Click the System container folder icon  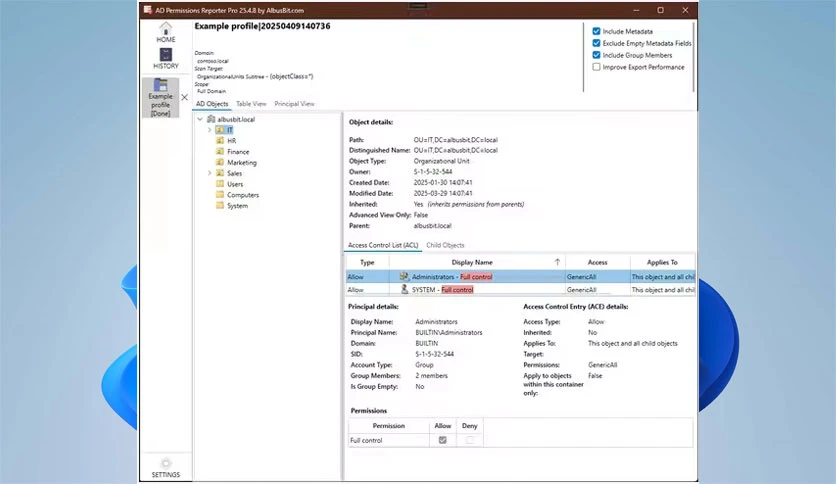220,205
